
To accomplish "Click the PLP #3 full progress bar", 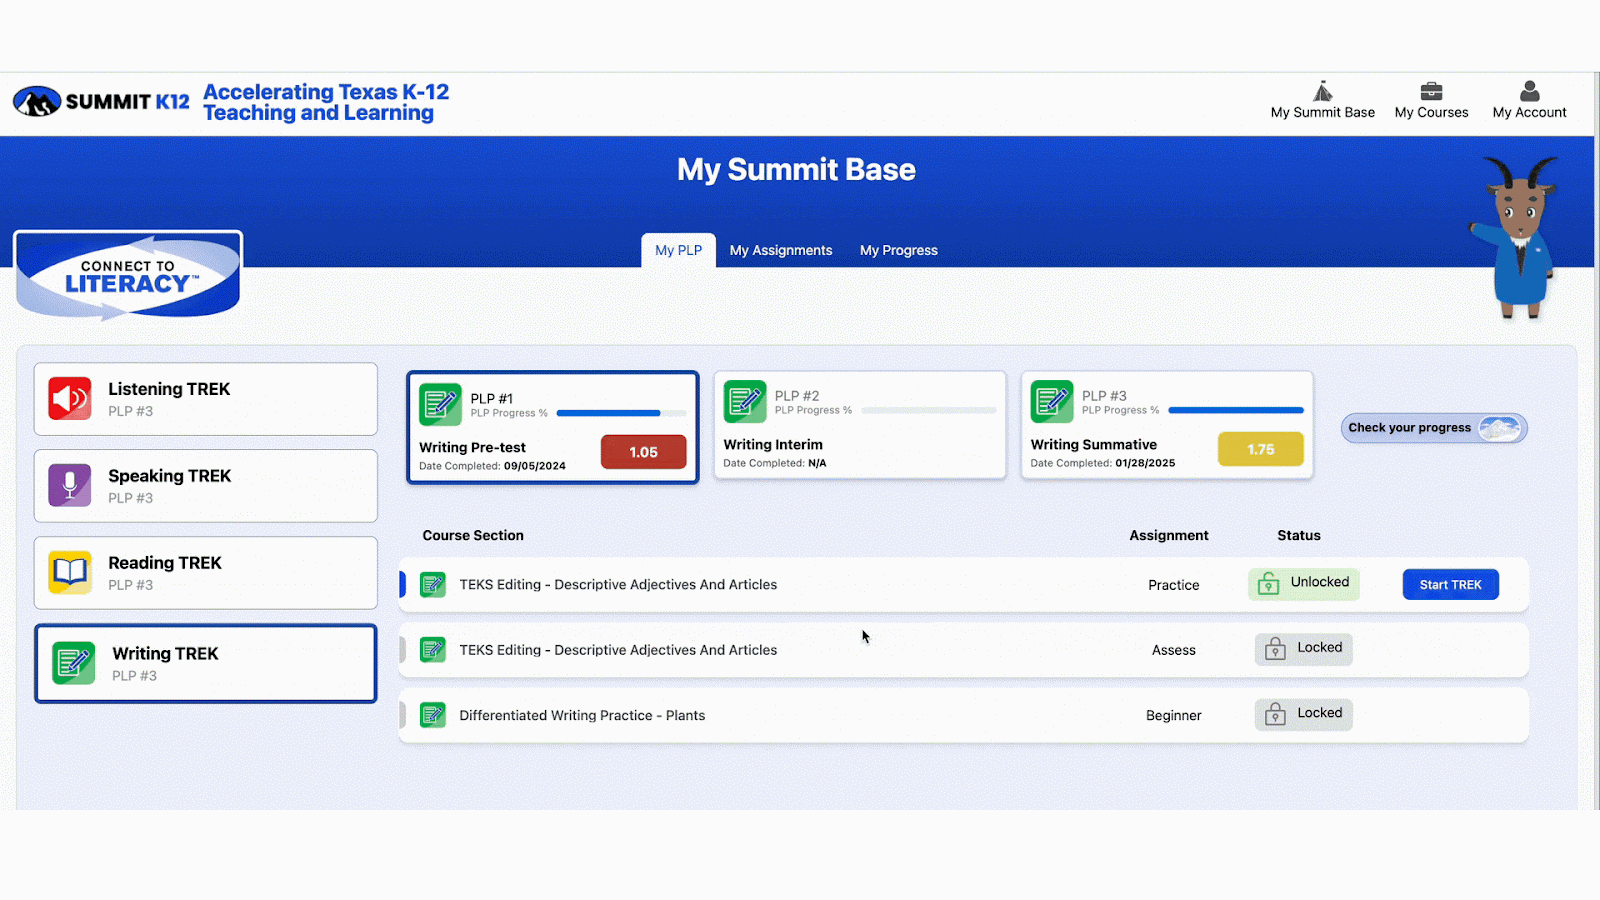I will coord(1236,410).
